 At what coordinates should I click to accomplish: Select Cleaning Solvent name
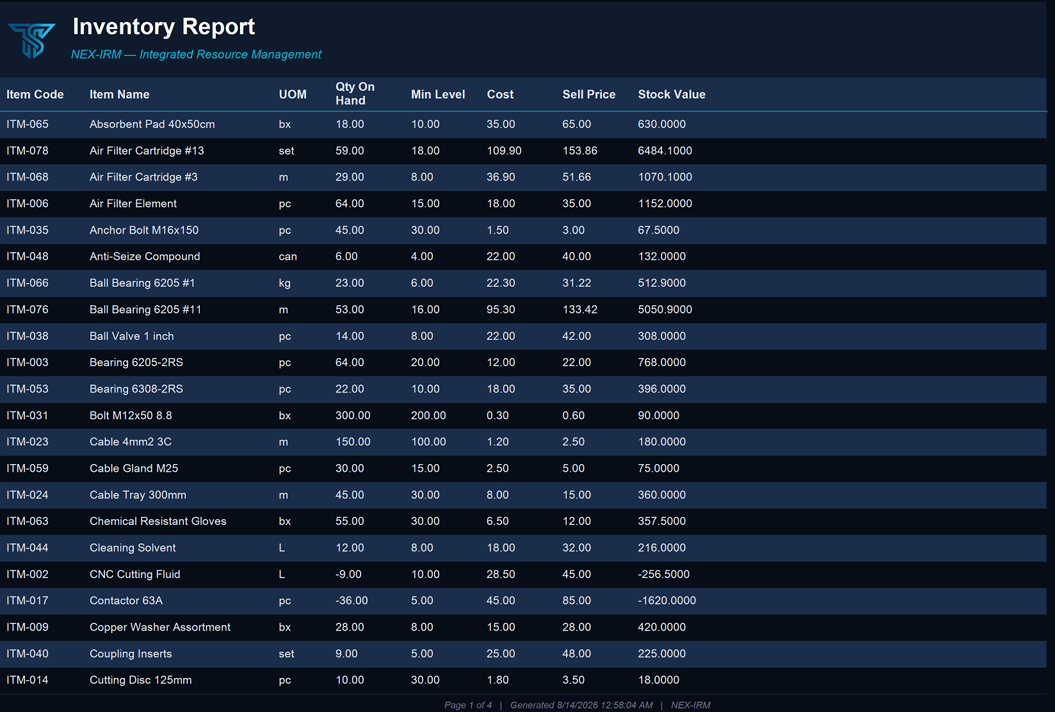[x=133, y=548]
